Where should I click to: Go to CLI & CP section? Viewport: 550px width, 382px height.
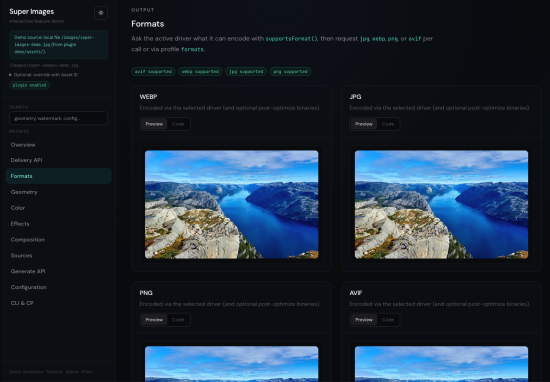(x=59, y=303)
